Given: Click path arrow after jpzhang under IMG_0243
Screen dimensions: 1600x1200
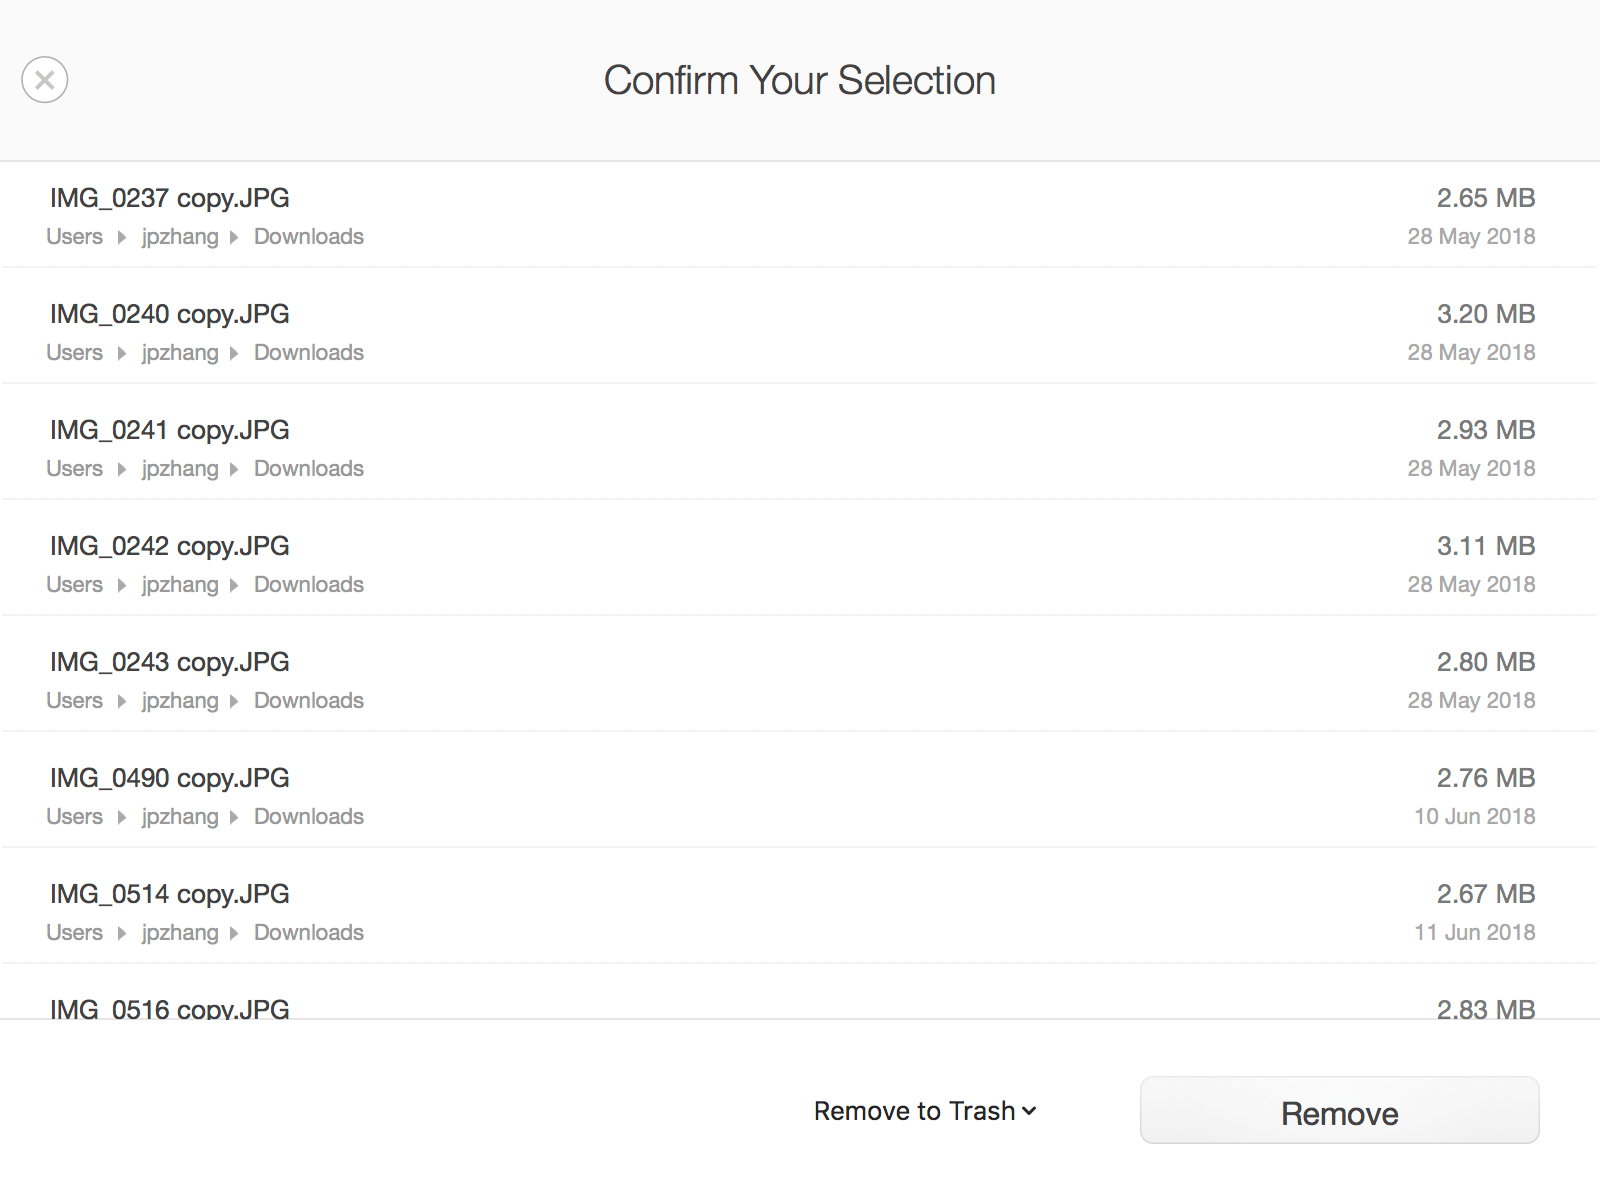Looking at the screenshot, I should coord(234,701).
